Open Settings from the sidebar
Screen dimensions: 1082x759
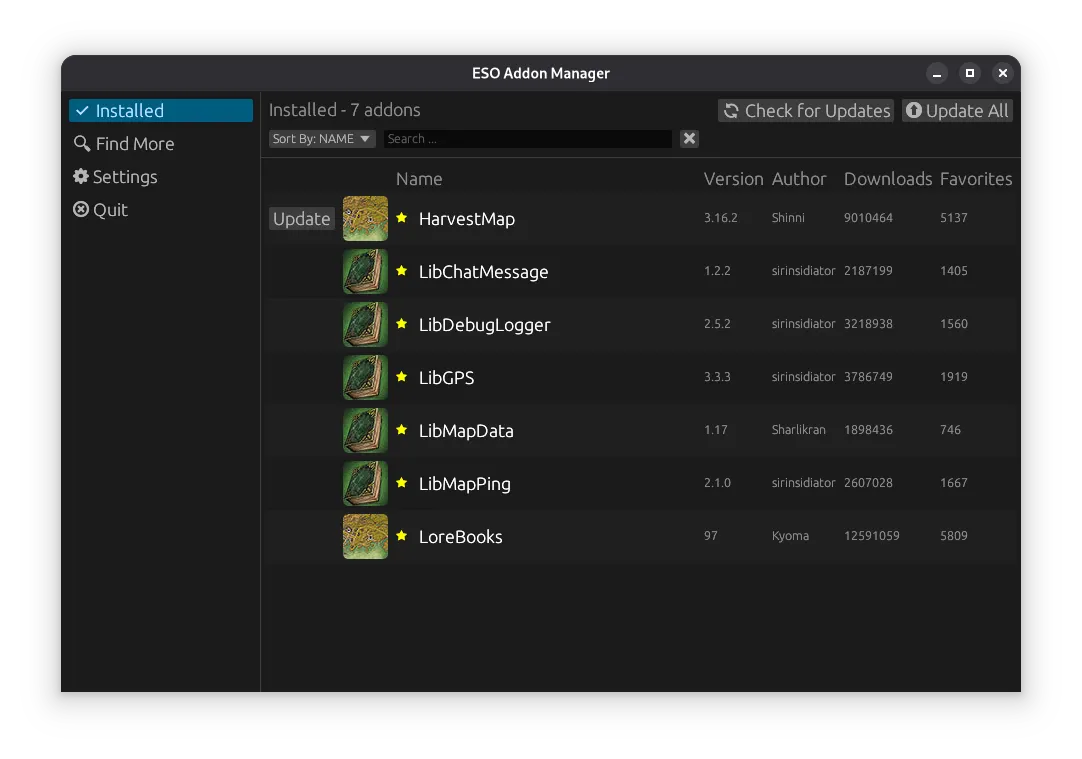(115, 177)
